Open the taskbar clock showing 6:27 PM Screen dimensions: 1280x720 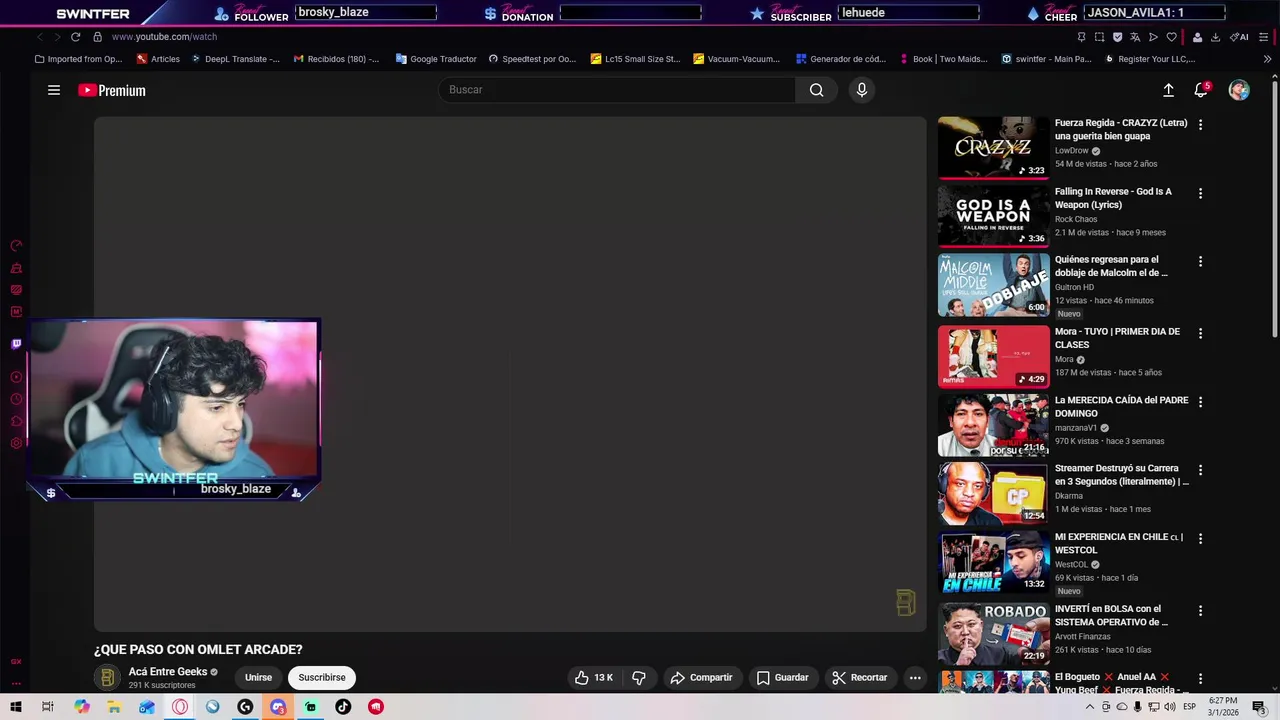click(x=1223, y=707)
